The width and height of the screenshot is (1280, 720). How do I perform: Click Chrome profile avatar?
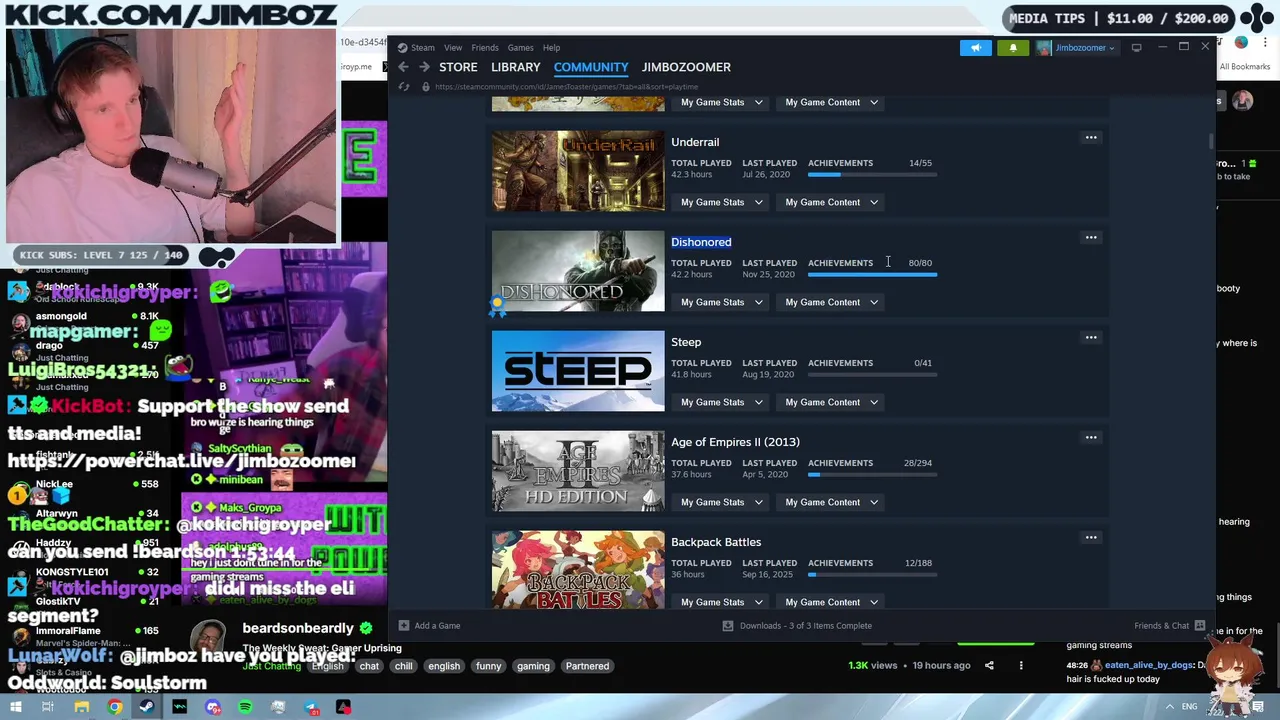1241,43
